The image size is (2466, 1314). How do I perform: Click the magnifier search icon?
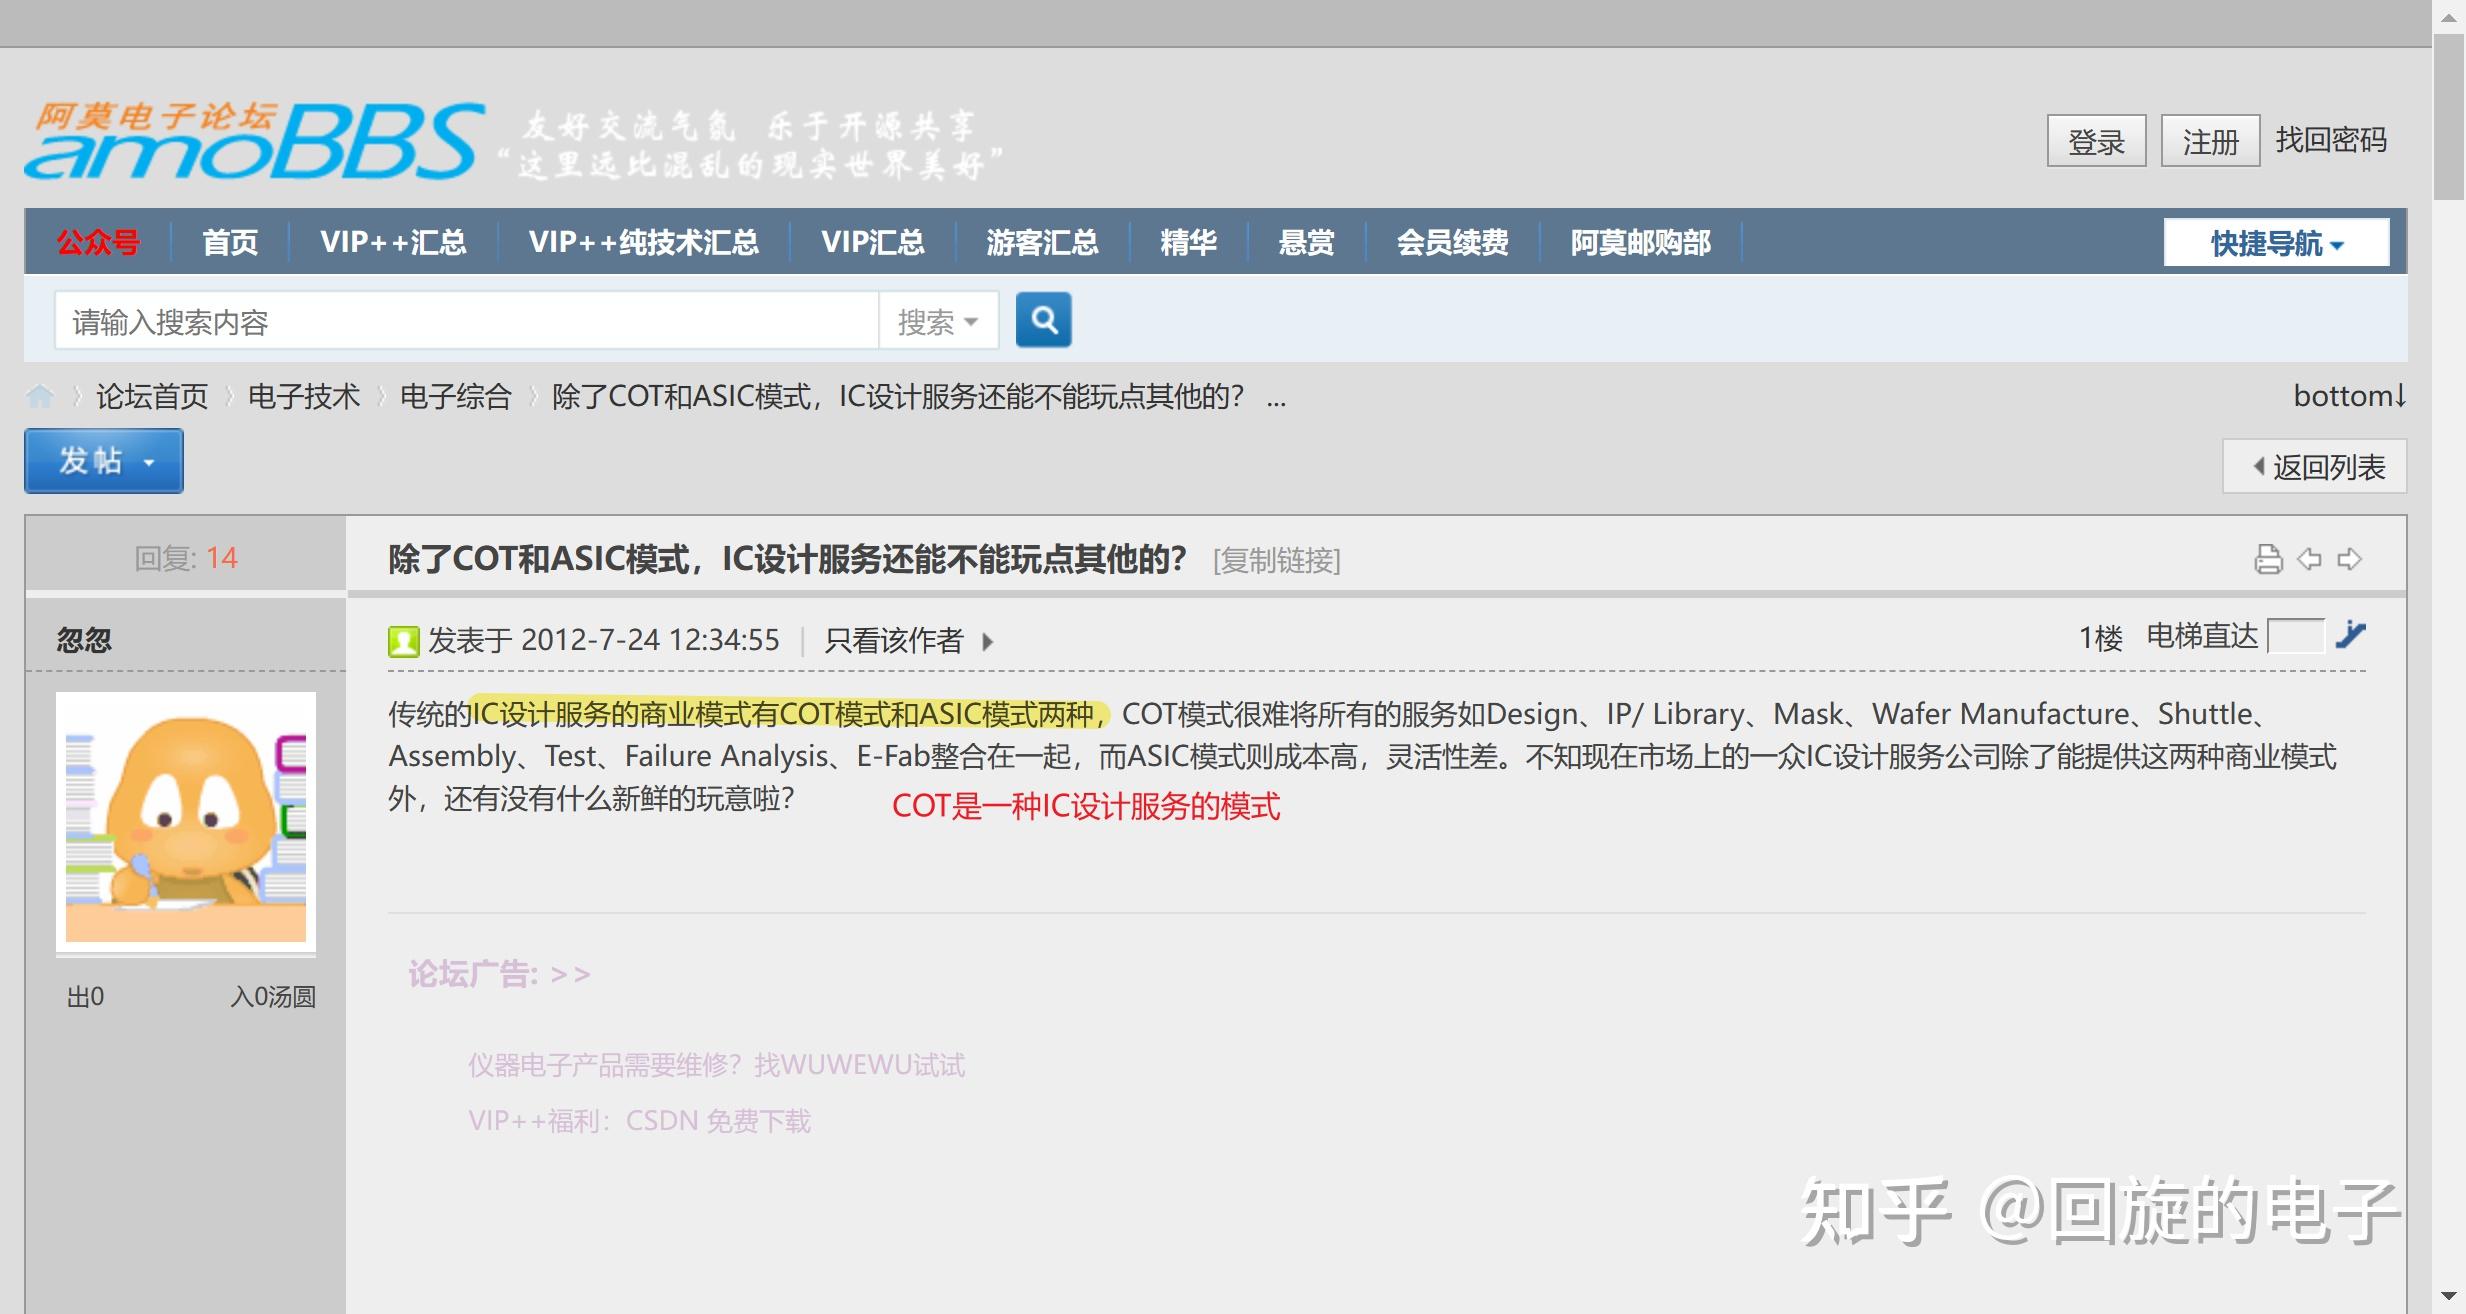coord(1044,320)
